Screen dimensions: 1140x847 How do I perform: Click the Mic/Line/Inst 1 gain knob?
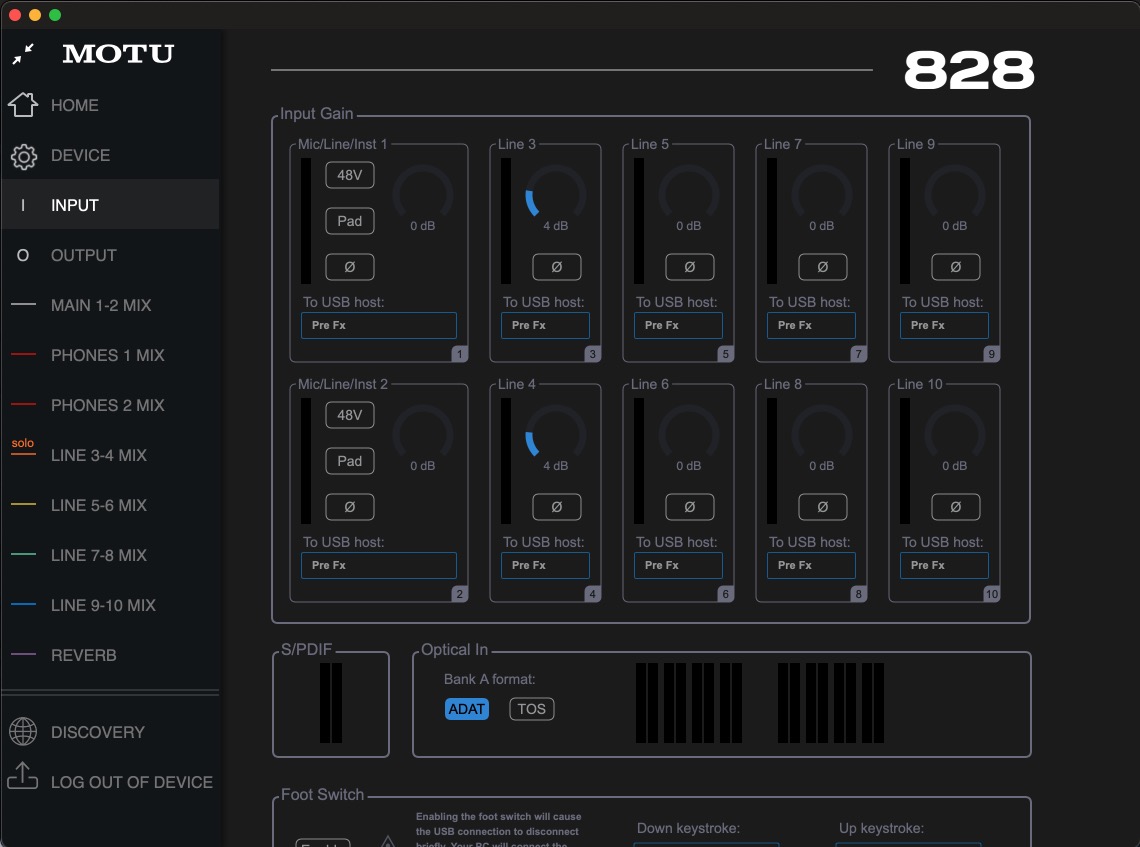click(422, 194)
